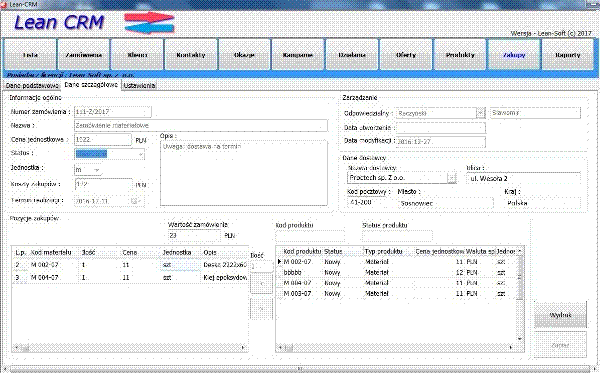Select the bbbbb product row

[397, 272]
